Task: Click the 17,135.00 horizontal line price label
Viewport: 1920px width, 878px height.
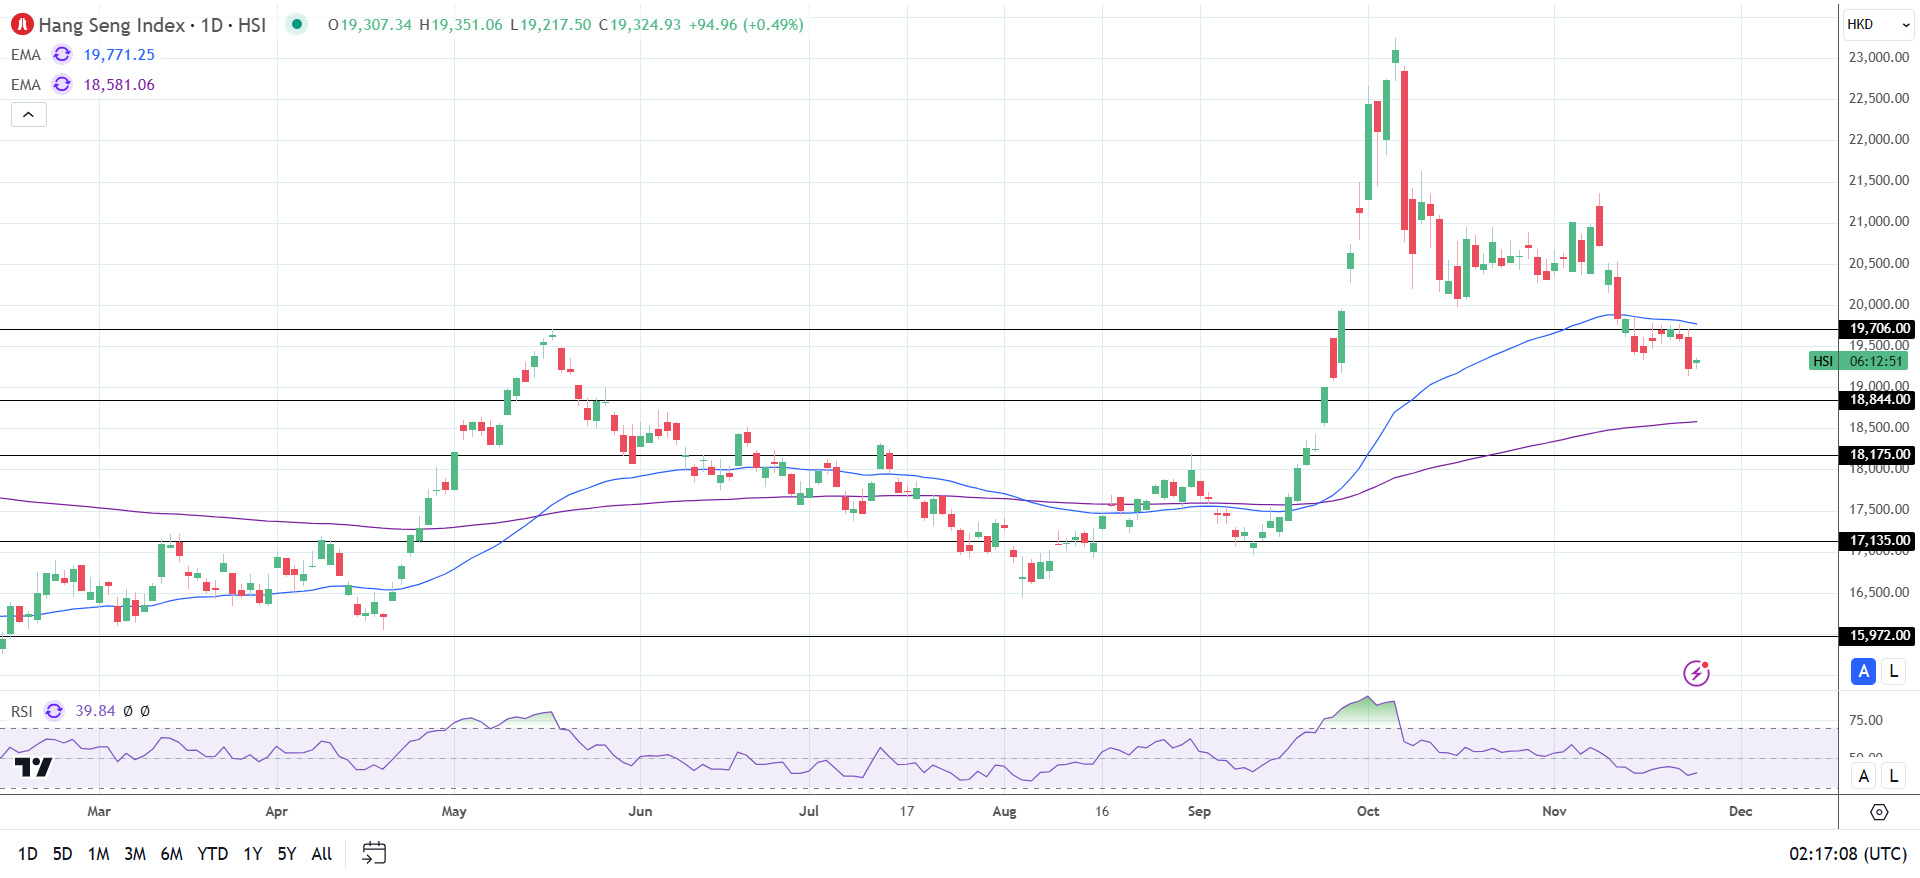Action: pyautogui.click(x=1879, y=541)
